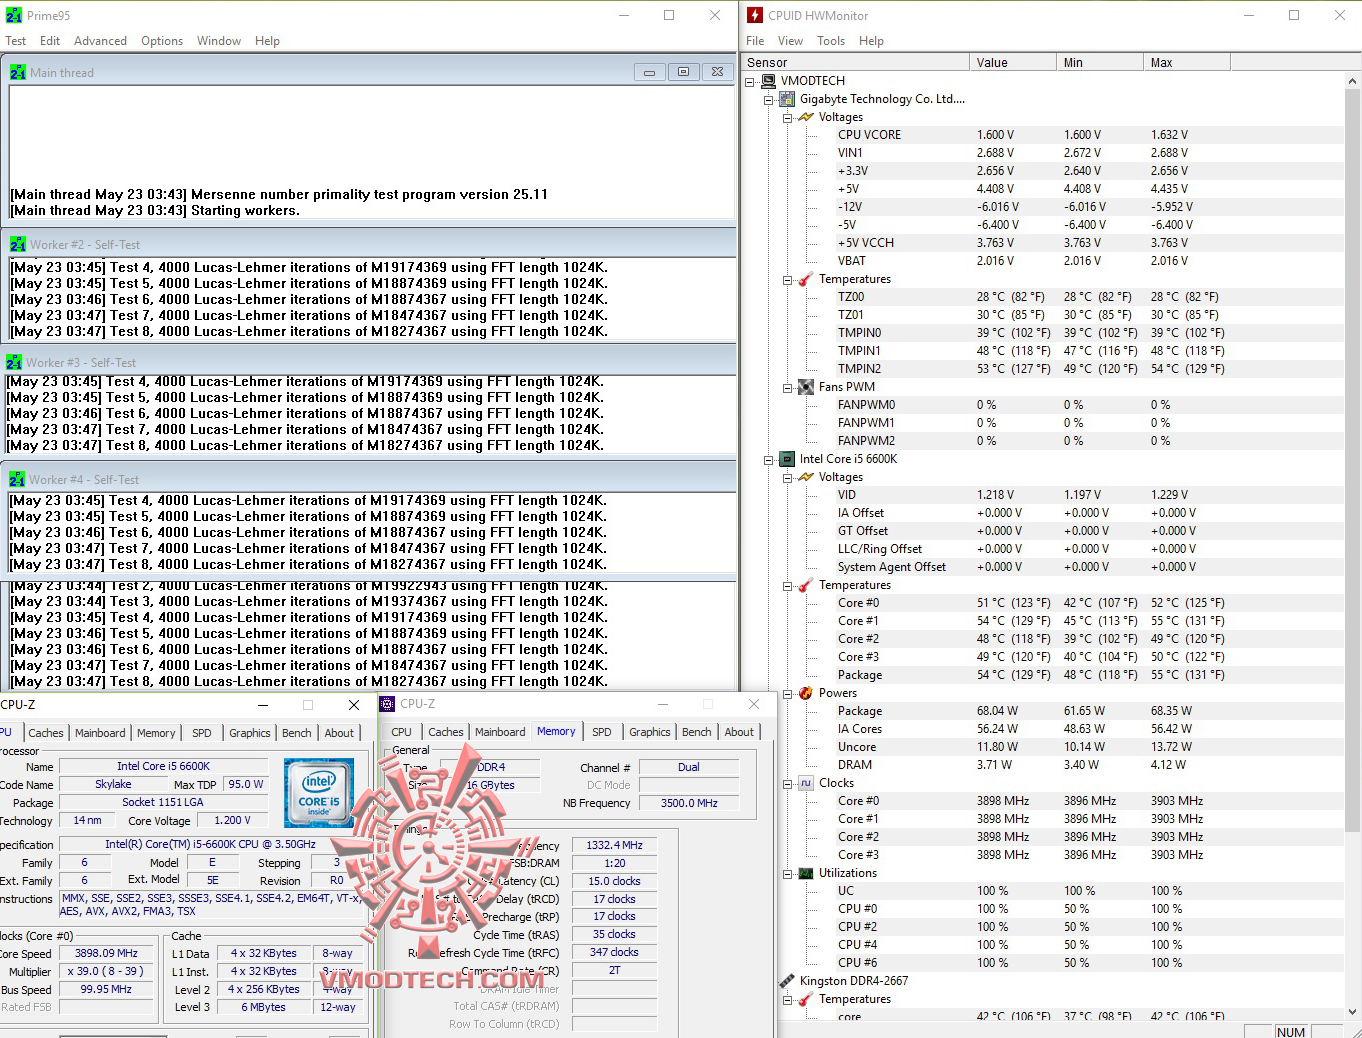Screen dimensions: 1362x1038
Task: Click the Gigabyte Technology motherboard icon
Action: click(x=787, y=99)
